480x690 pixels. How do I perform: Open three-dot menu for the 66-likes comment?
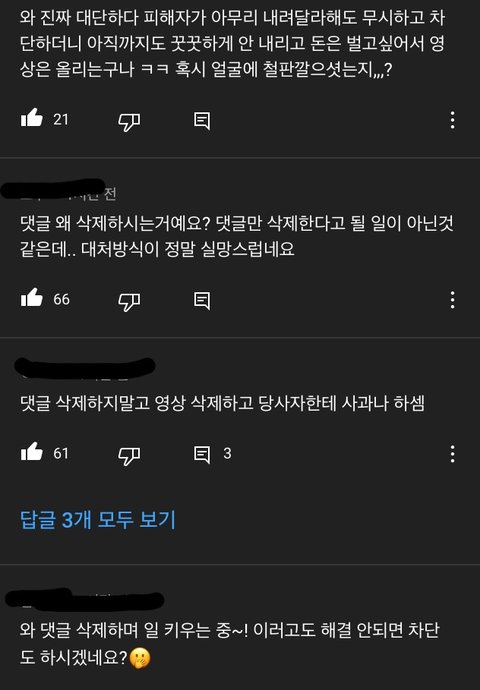click(452, 300)
